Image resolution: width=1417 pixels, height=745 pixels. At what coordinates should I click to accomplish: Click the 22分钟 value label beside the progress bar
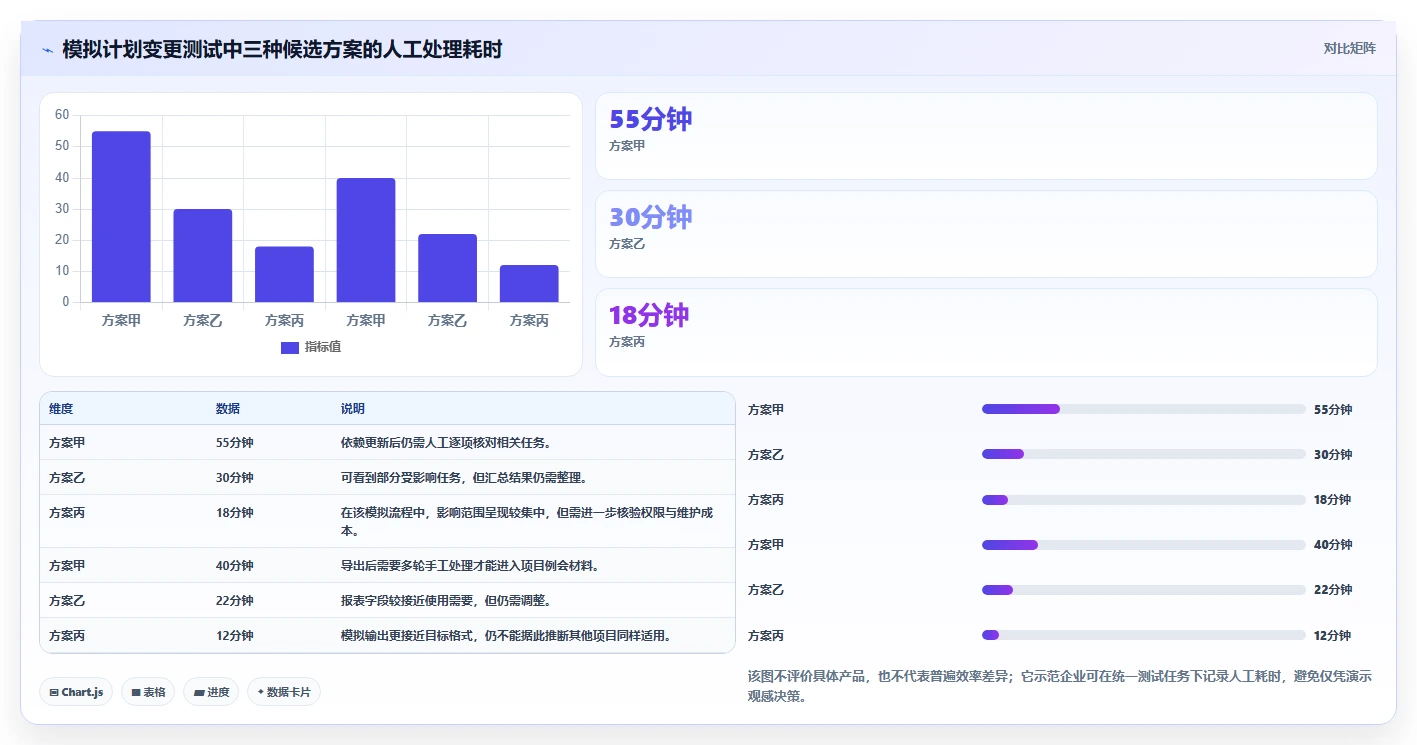click(x=1333, y=590)
